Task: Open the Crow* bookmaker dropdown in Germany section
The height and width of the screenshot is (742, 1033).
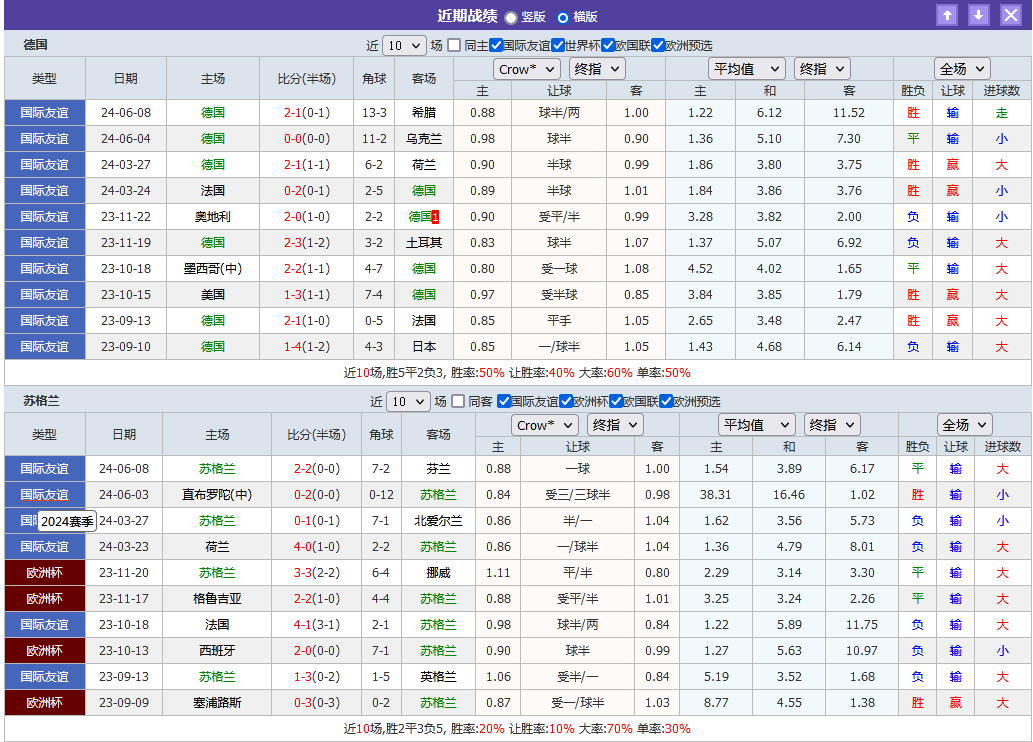Action: click(527, 69)
